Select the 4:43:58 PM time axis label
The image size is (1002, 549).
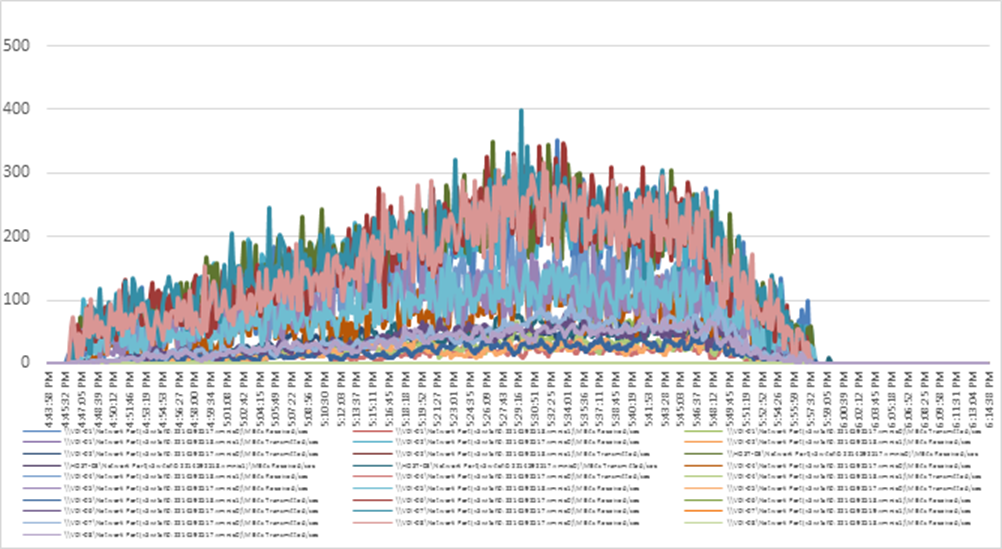pos(50,399)
